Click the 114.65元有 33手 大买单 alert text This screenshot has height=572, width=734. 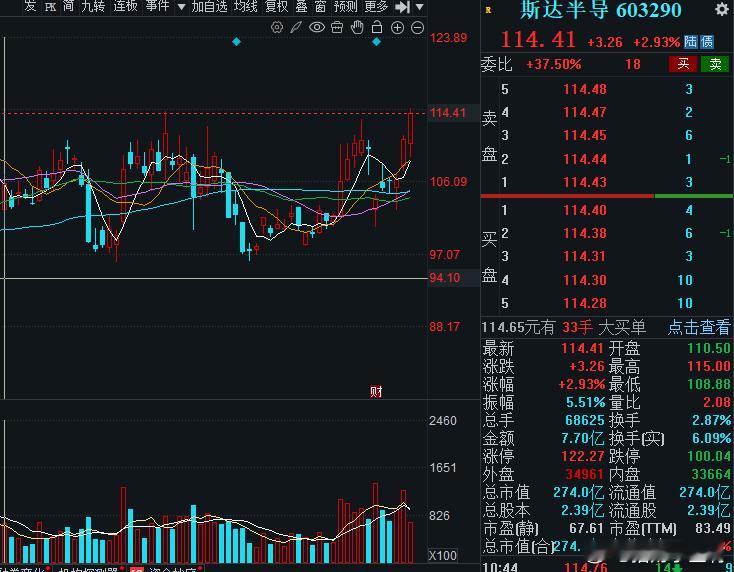(x=564, y=327)
